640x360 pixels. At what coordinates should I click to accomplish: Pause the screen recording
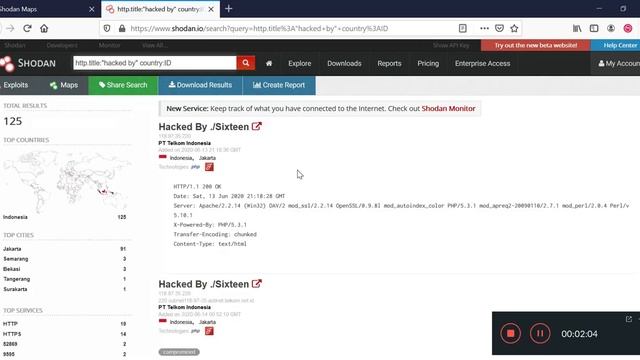540,333
